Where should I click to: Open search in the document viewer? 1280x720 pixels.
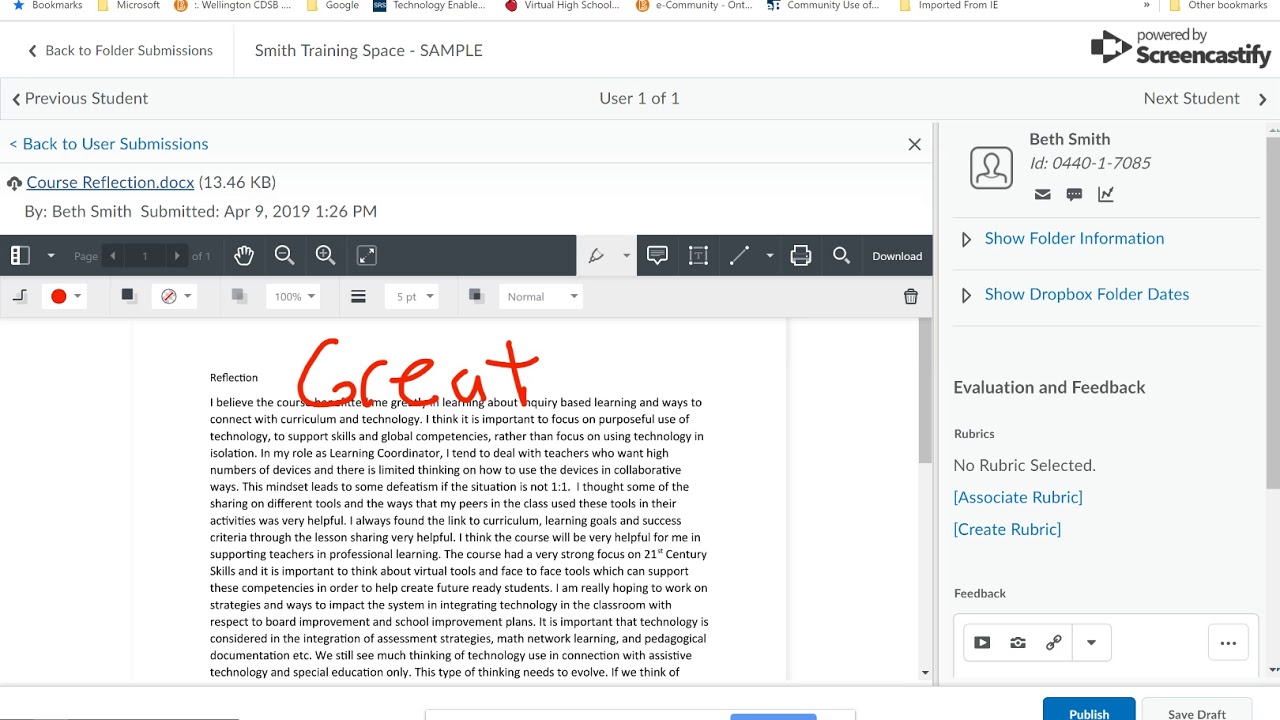click(841, 256)
